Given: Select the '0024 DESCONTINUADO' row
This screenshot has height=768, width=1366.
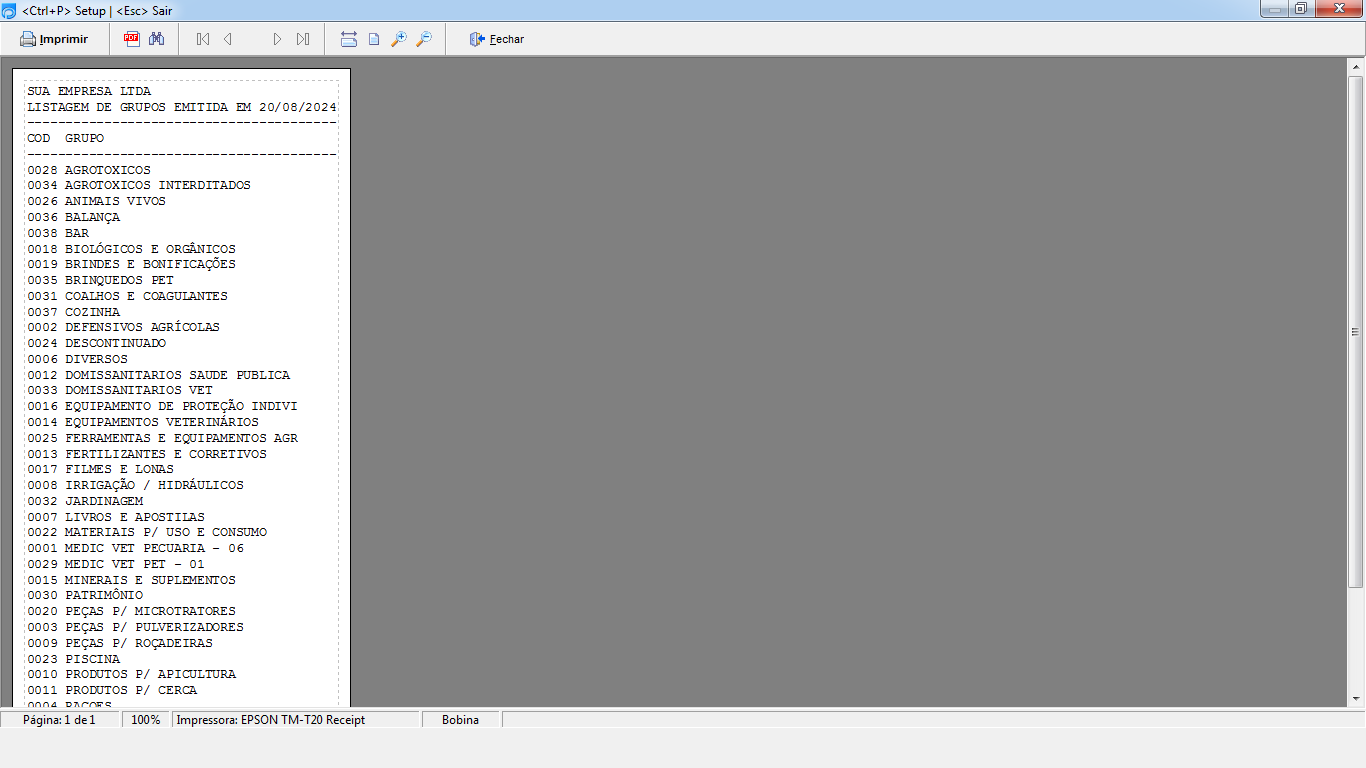Looking at the screenshot, I should tap(97, 343).
